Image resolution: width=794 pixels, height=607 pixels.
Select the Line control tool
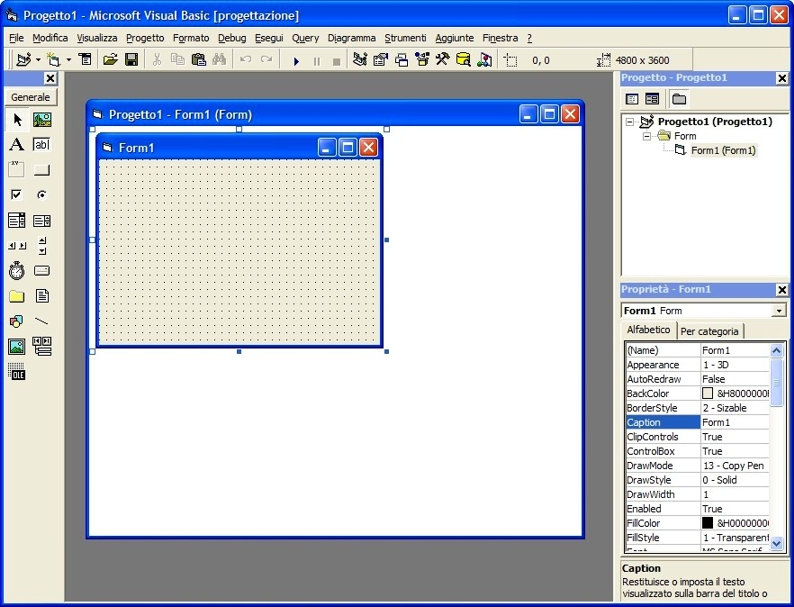(42, 321)
